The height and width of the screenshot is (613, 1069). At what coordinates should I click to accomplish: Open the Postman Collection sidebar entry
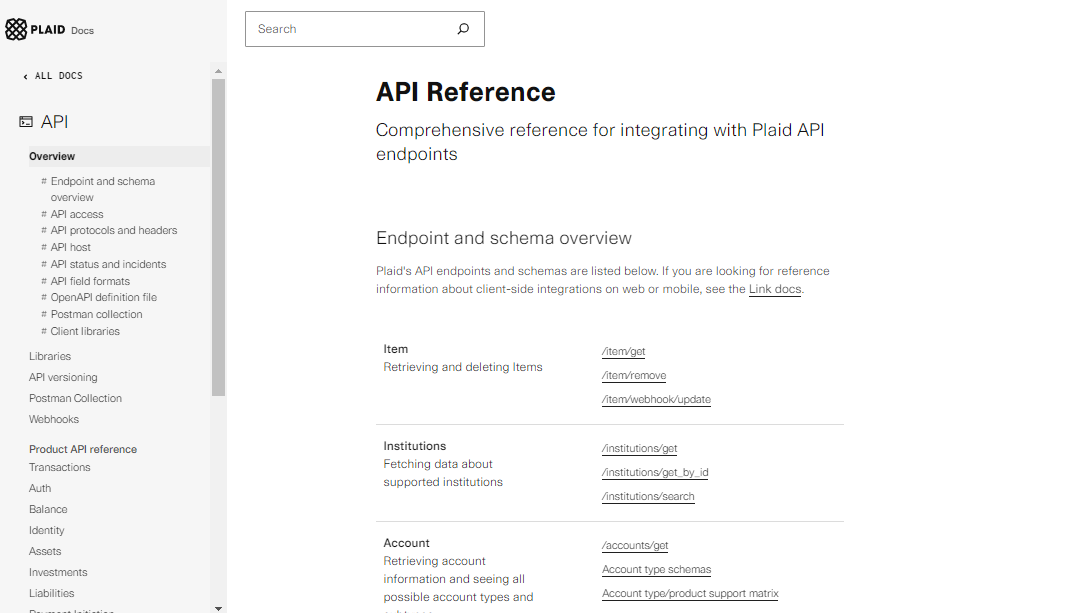(x=75, y=397)
